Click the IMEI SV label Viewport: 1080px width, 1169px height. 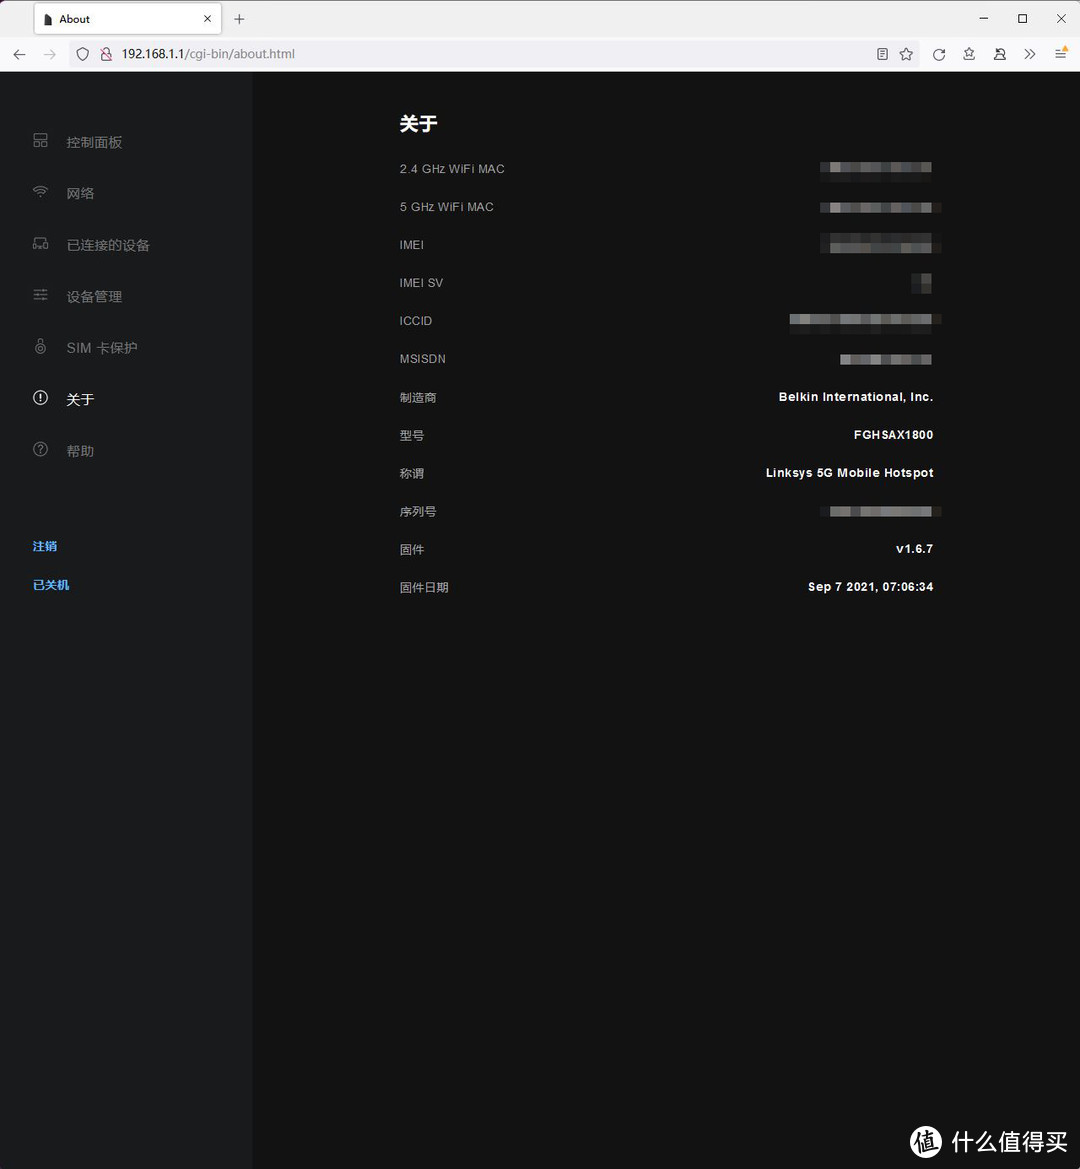tap(421, 283)
